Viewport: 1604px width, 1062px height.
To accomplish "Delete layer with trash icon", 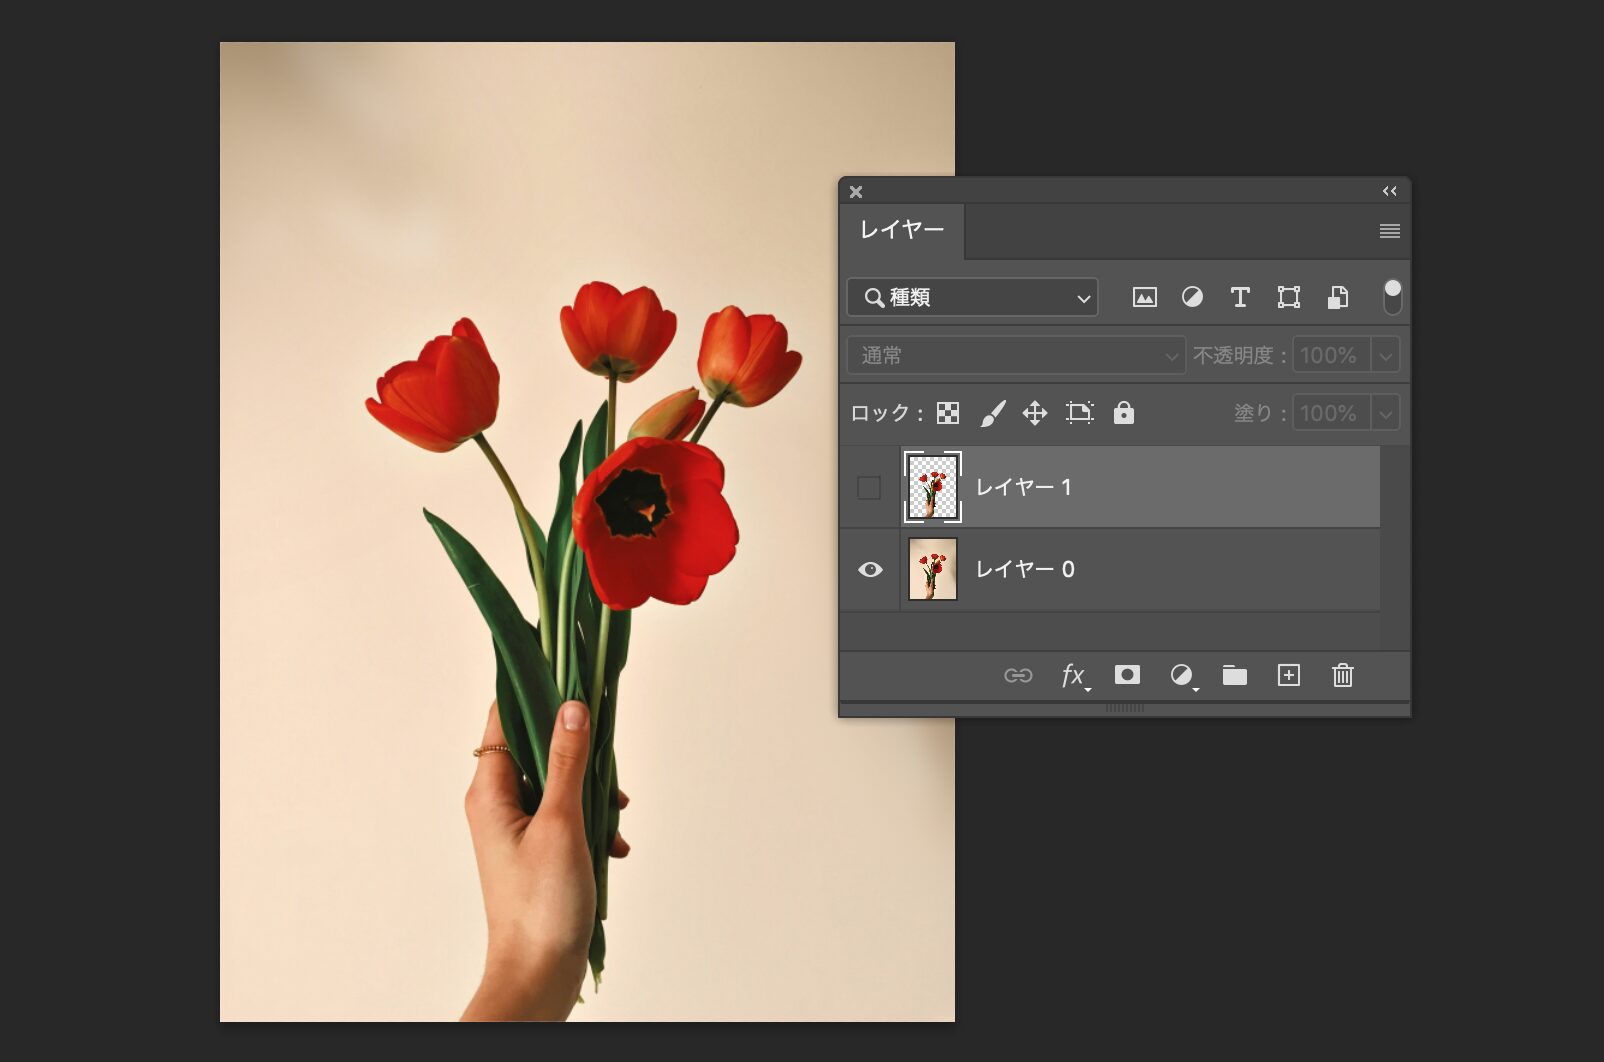I will click(x=1342, y=675).
